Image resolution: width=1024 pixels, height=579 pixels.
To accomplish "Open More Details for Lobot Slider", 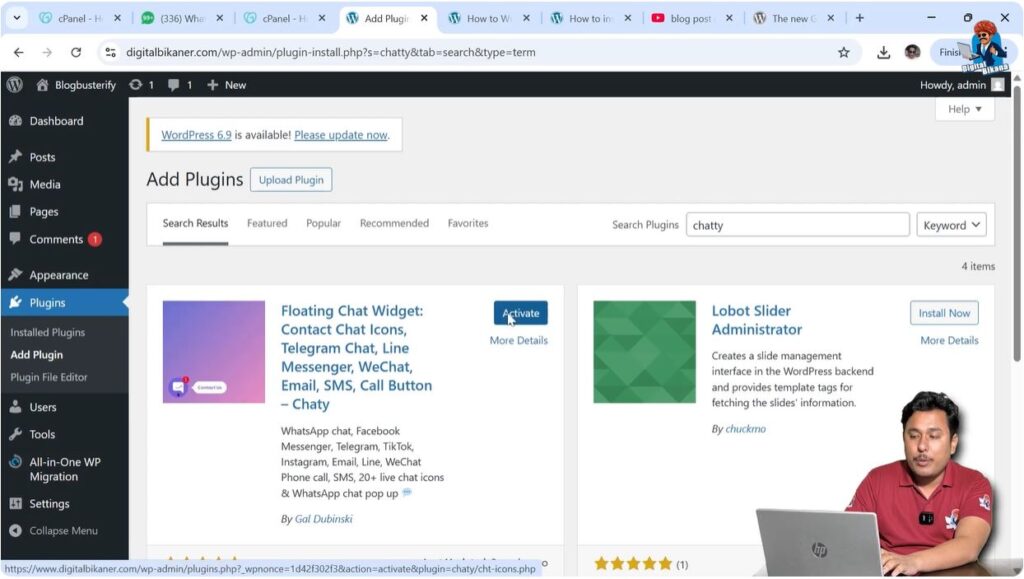I will [x=949, y=340].
